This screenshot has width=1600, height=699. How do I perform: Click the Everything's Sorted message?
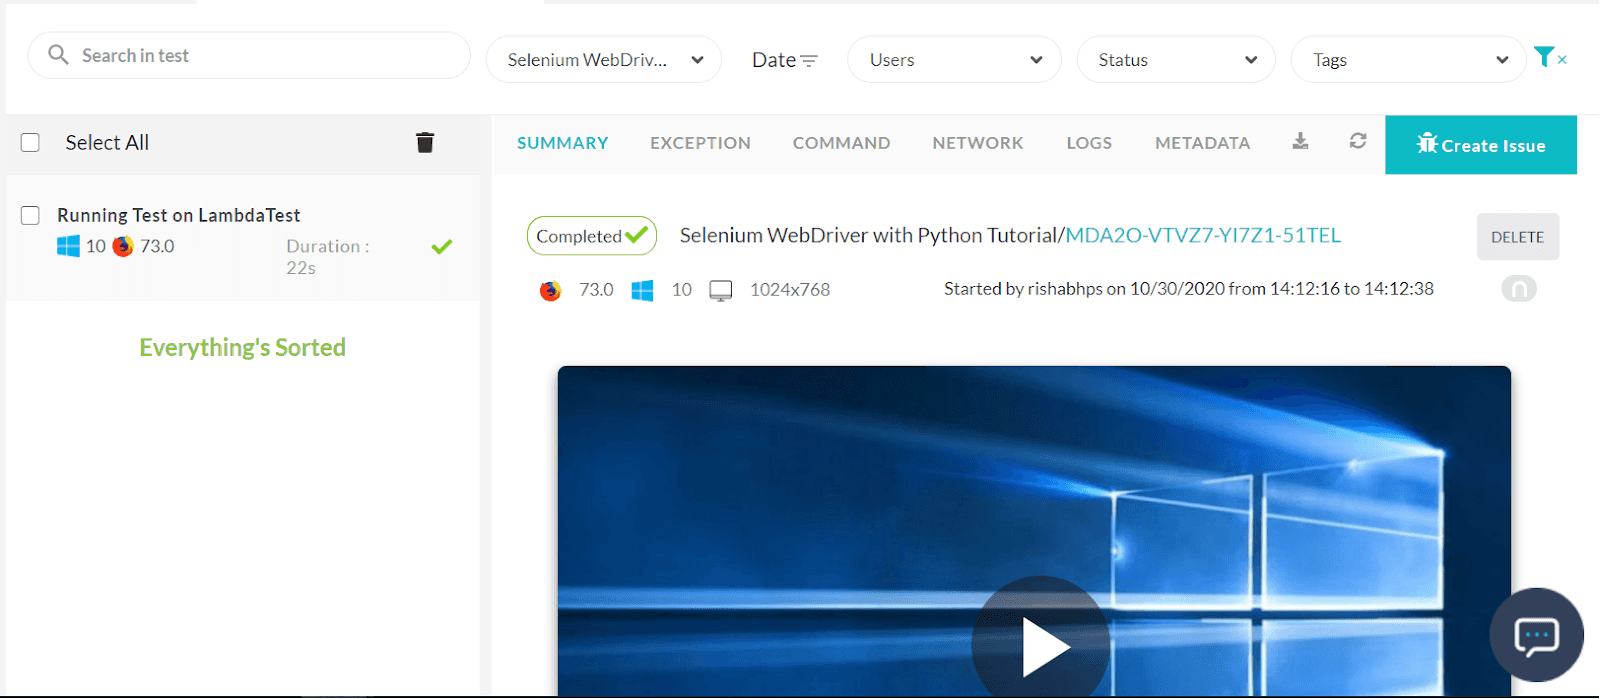click(x=243, y=347)
